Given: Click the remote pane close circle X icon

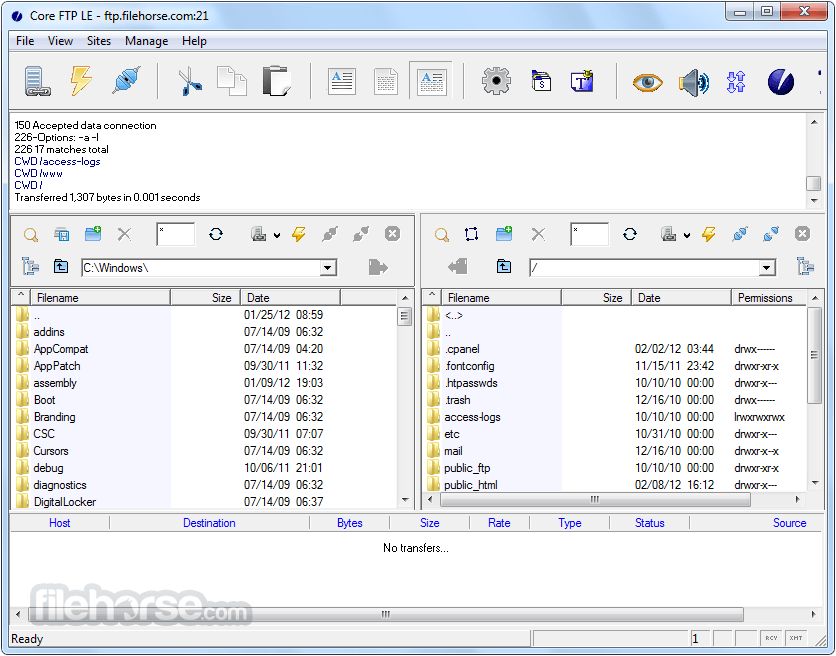Looking at the screenshot, I should click(802, 234).
